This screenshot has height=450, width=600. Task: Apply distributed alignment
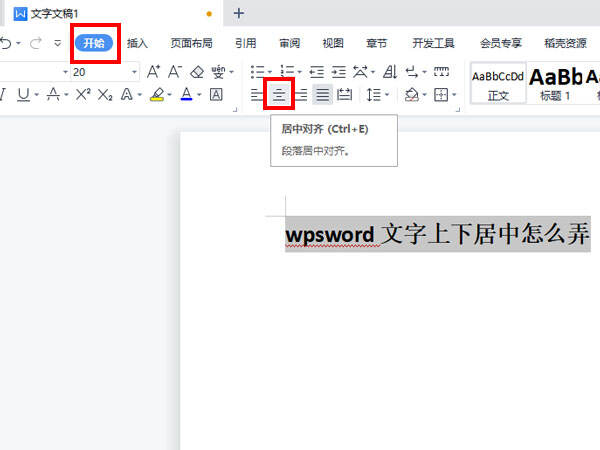coord(344,95)
